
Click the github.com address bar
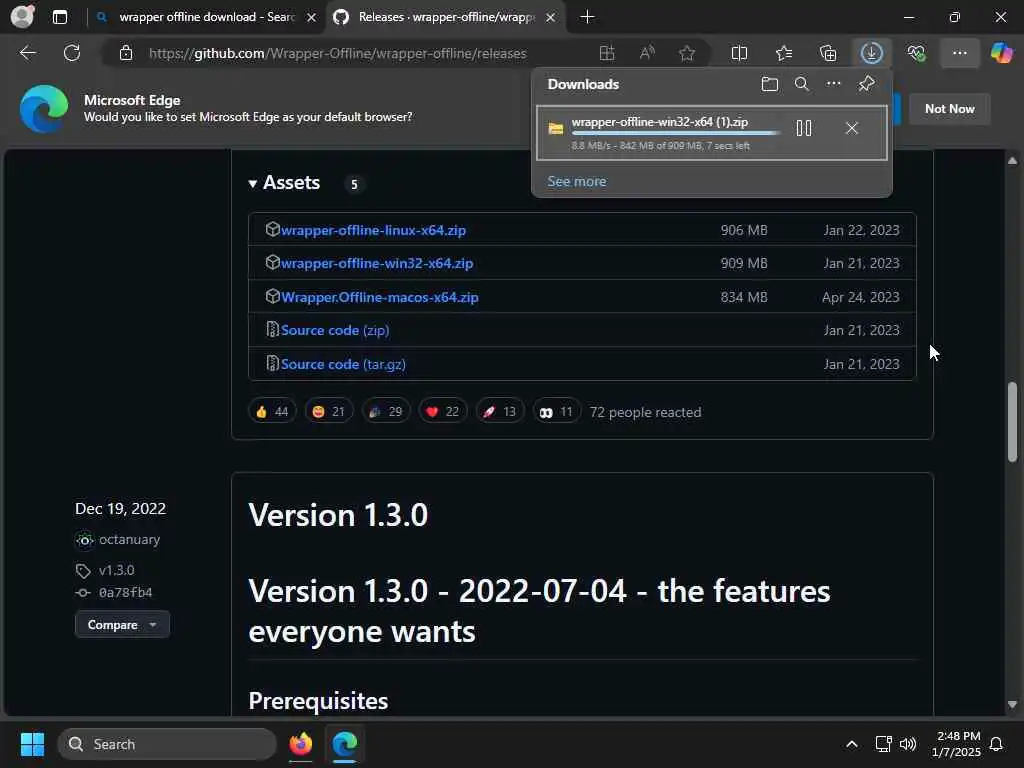[338, 53]
